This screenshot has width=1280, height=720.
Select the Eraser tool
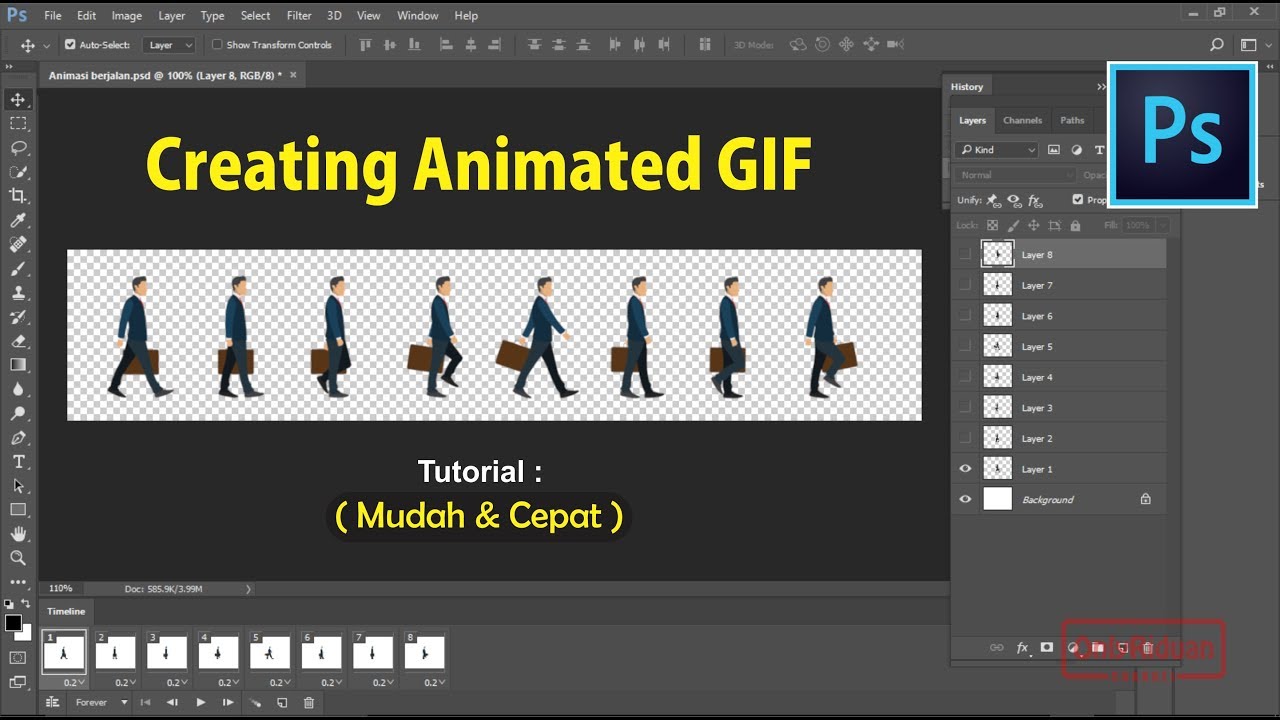click(x=18, y=341)
